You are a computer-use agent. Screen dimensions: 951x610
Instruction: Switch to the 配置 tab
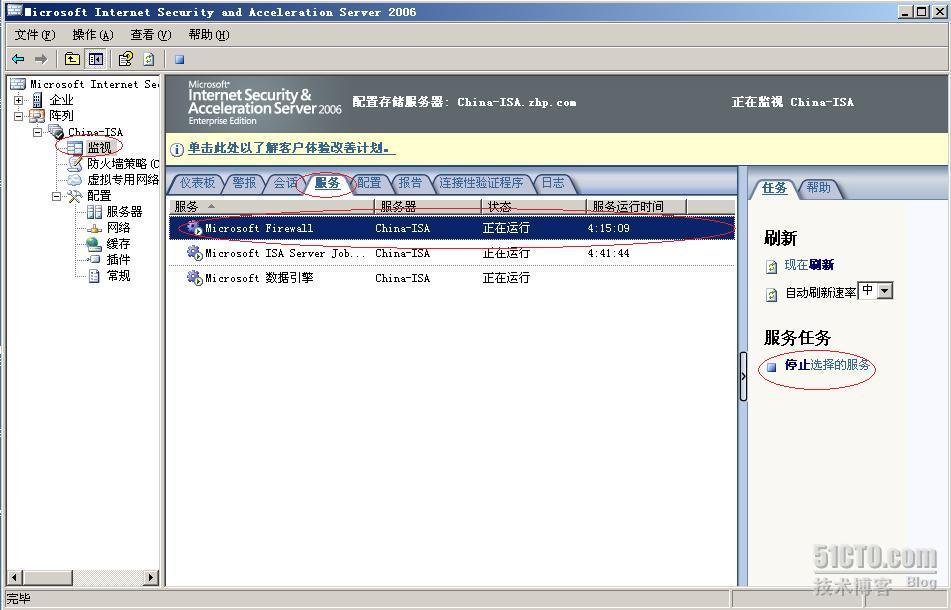click(369, 183)
